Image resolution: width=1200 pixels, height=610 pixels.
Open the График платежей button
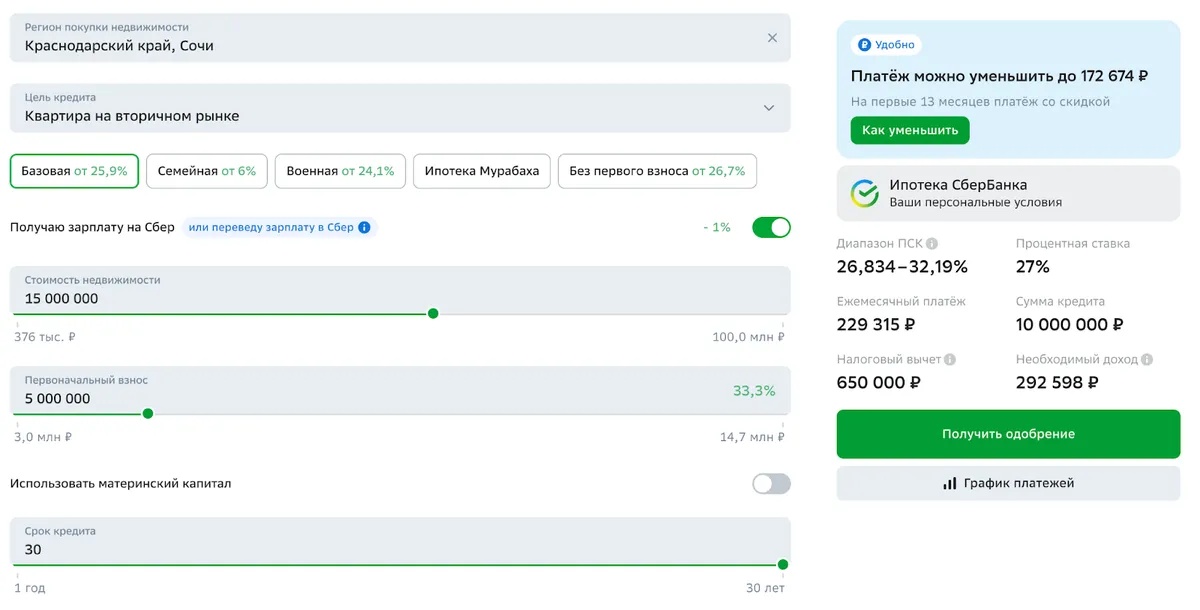pos(1008,483)
